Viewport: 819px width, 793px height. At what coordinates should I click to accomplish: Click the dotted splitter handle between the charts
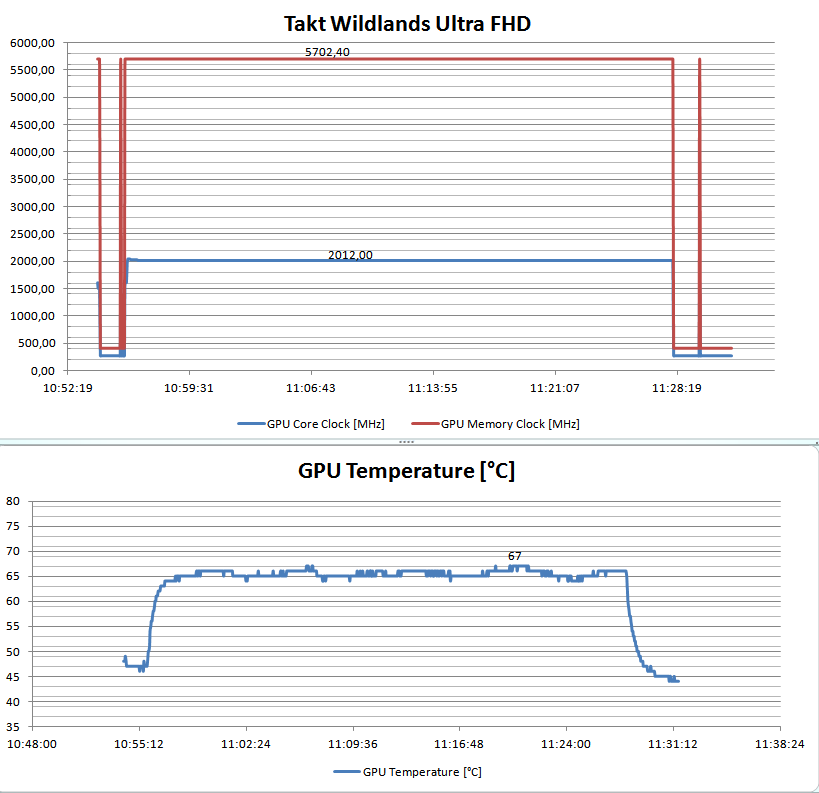tap(406, 442)
